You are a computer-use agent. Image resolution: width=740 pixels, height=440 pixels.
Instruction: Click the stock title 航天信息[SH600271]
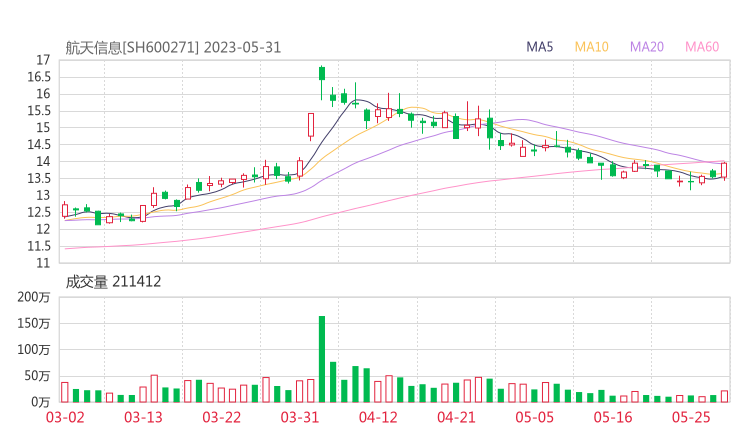[133, 47]
